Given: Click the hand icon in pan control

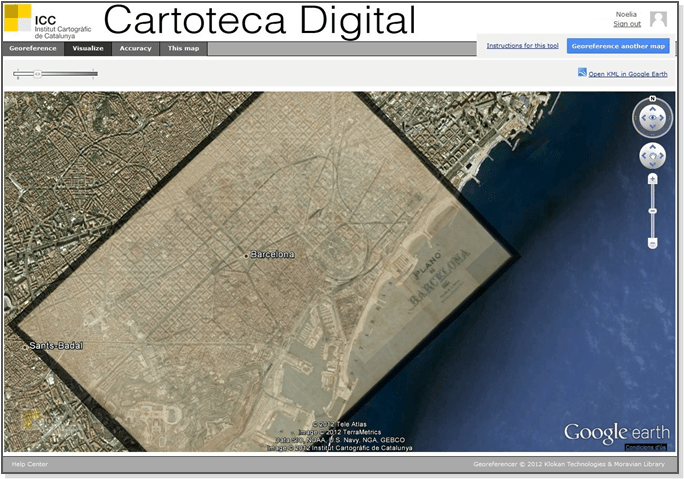Looking at the screenshot, I should click(x=652, y=156).
